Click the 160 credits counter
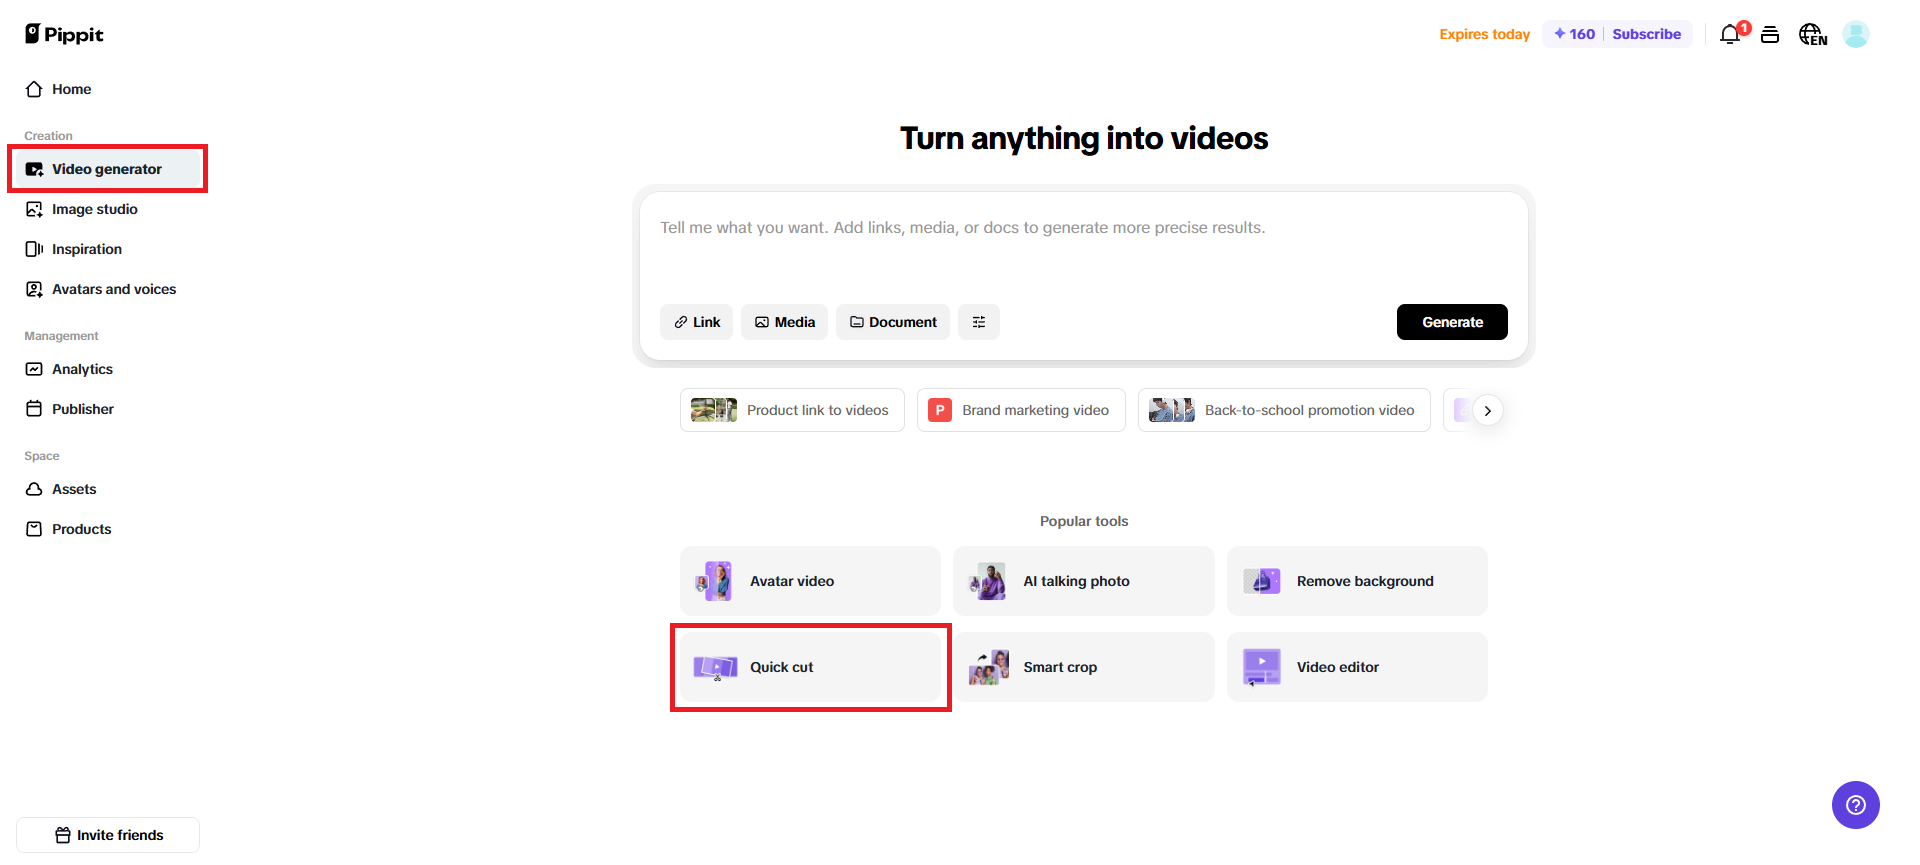 tap(1574, 34)
